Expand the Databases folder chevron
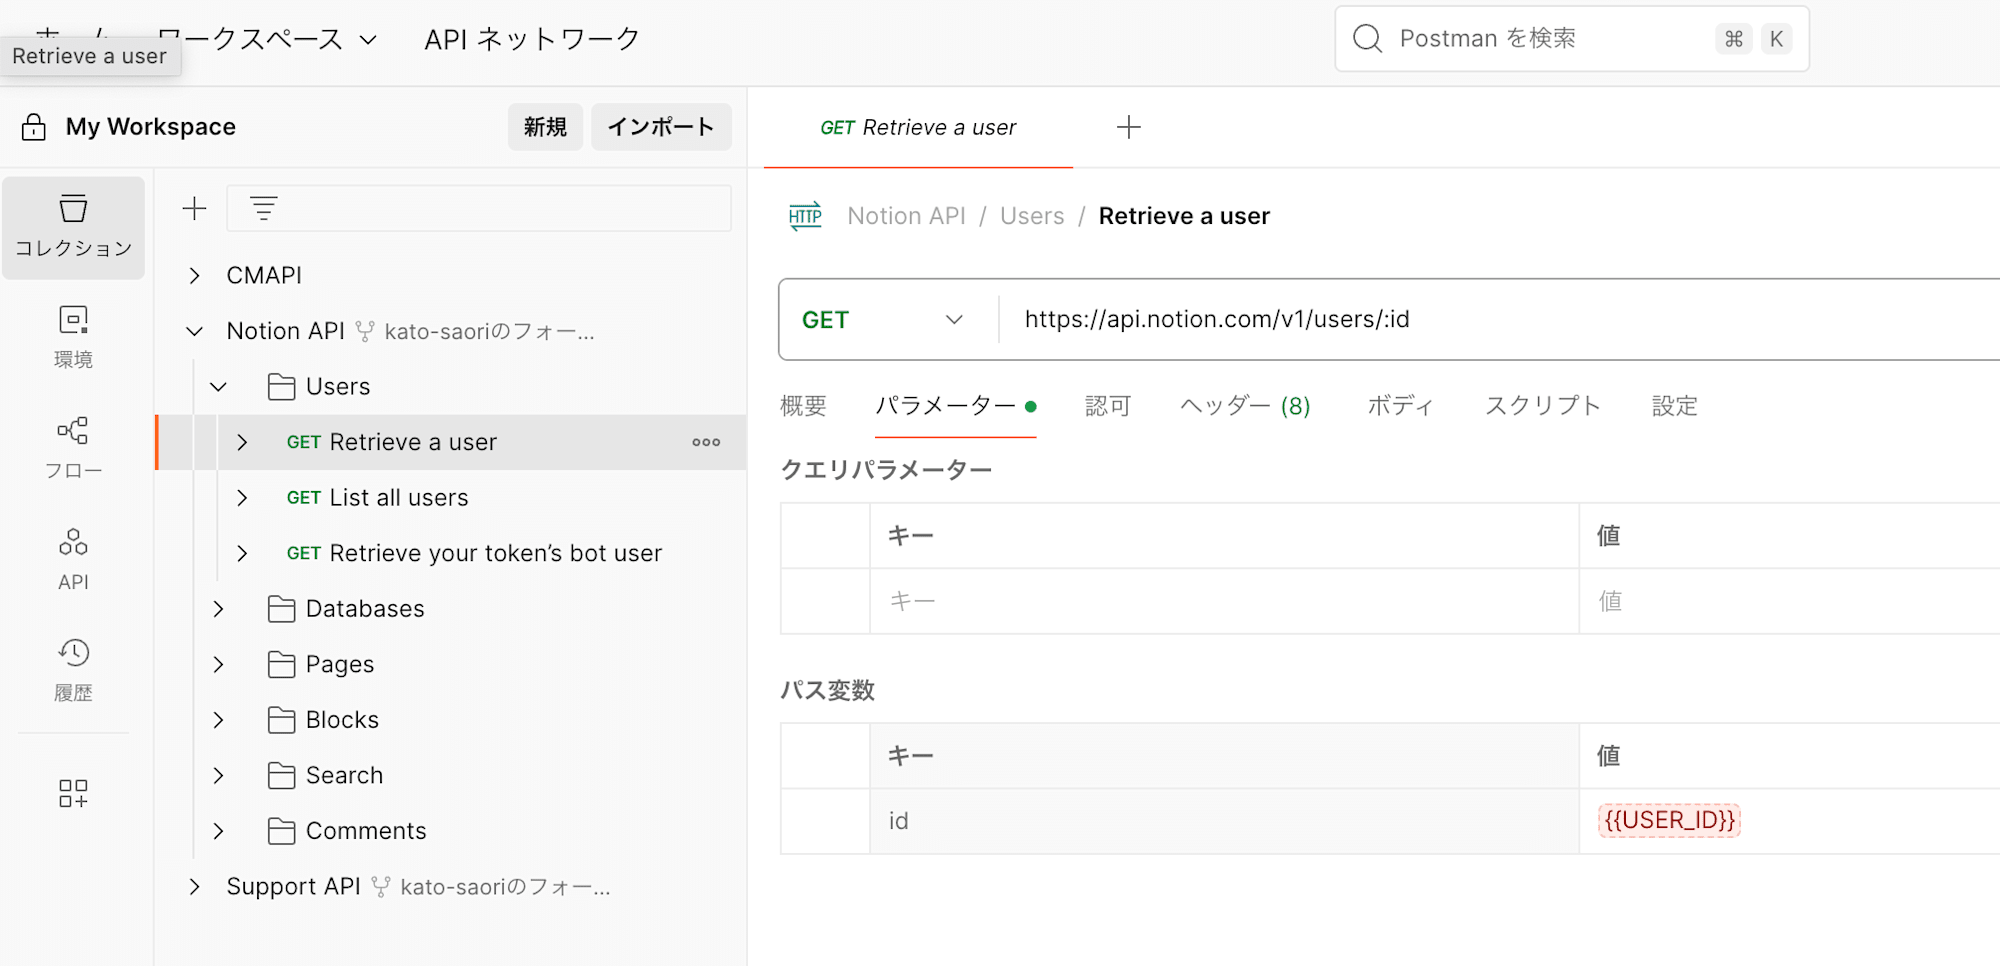 click(219, 609)
